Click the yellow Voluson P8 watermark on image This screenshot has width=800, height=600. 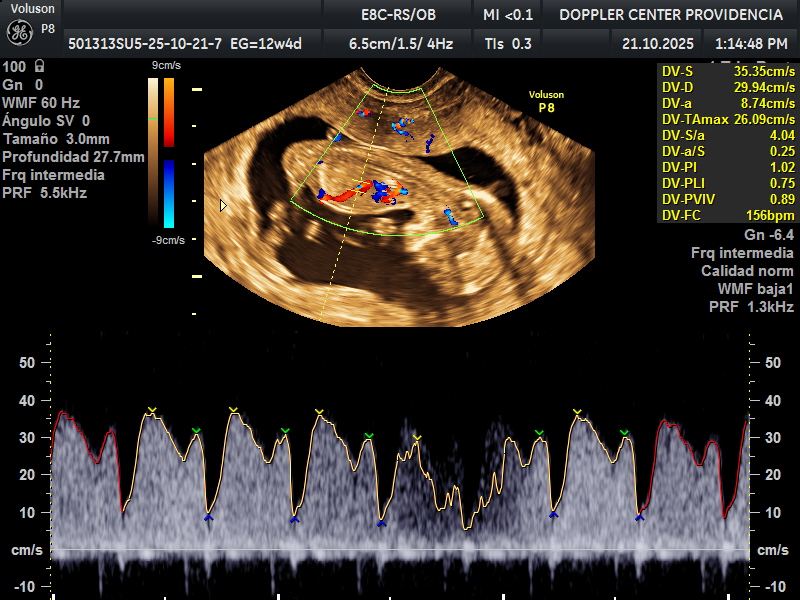546,101
